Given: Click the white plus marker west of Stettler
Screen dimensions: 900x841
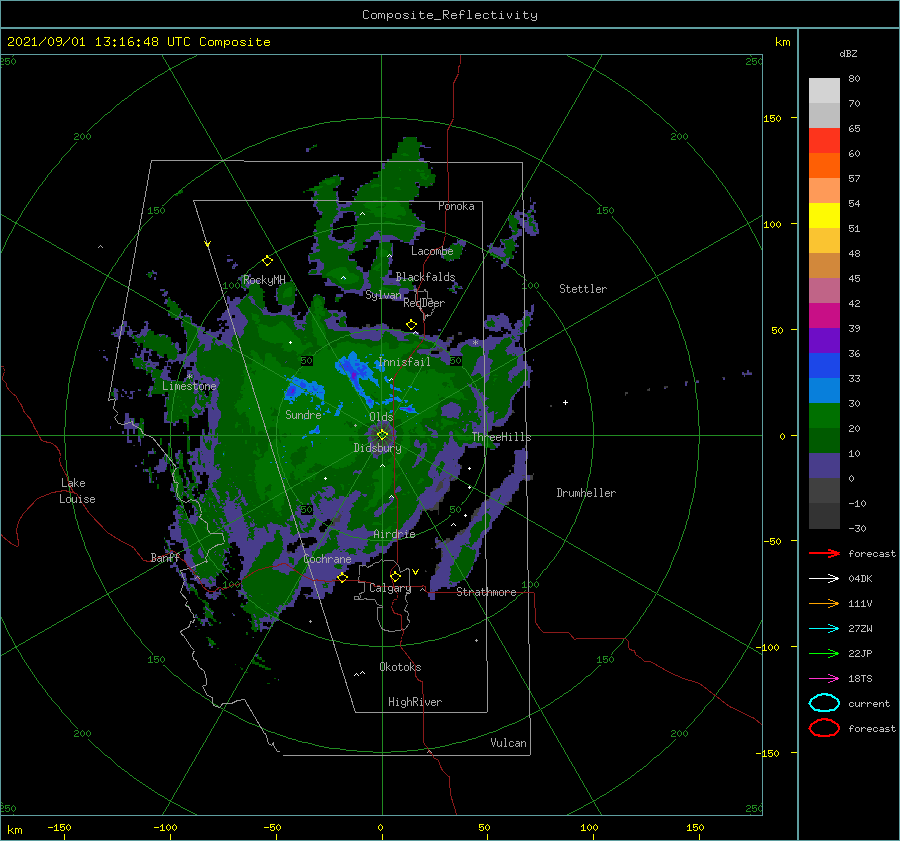Looking at the screenshot, I should click(x=565, y=402).
